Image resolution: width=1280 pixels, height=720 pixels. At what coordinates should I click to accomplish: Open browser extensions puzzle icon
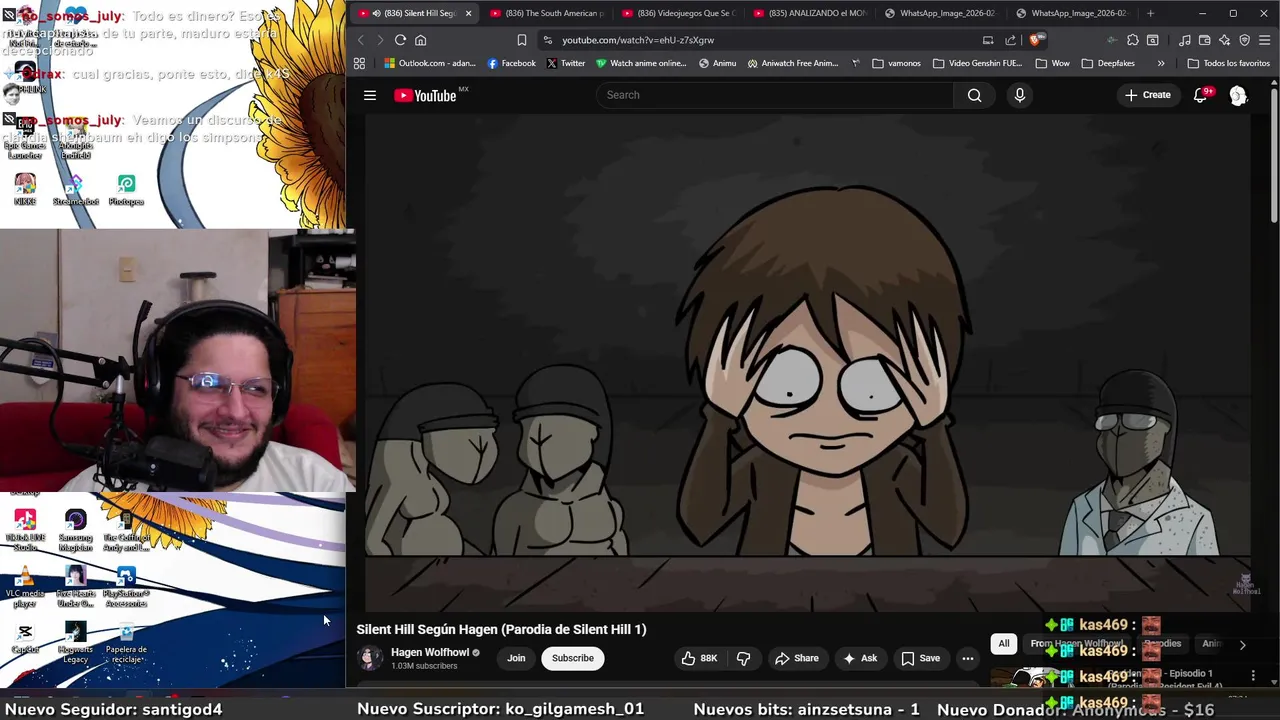pyautogui.click(x=1132, y=40)
